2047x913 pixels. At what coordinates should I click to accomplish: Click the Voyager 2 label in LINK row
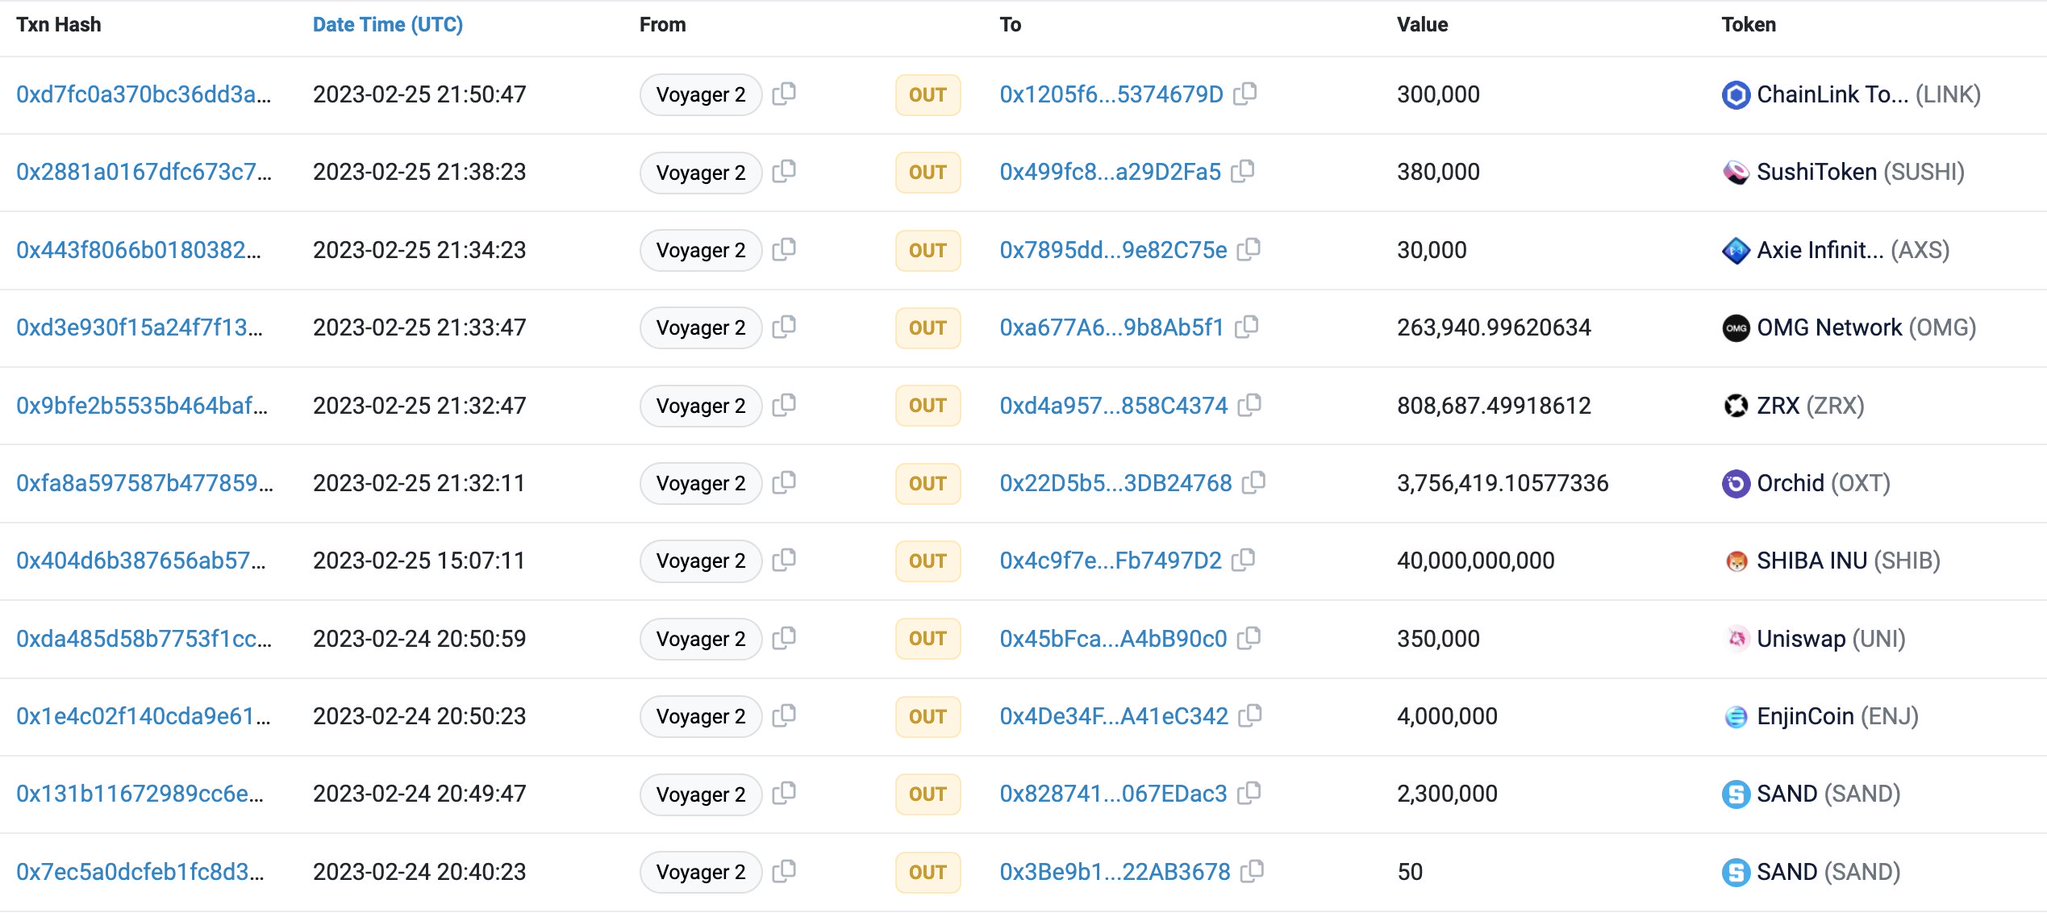pos(701,95)
